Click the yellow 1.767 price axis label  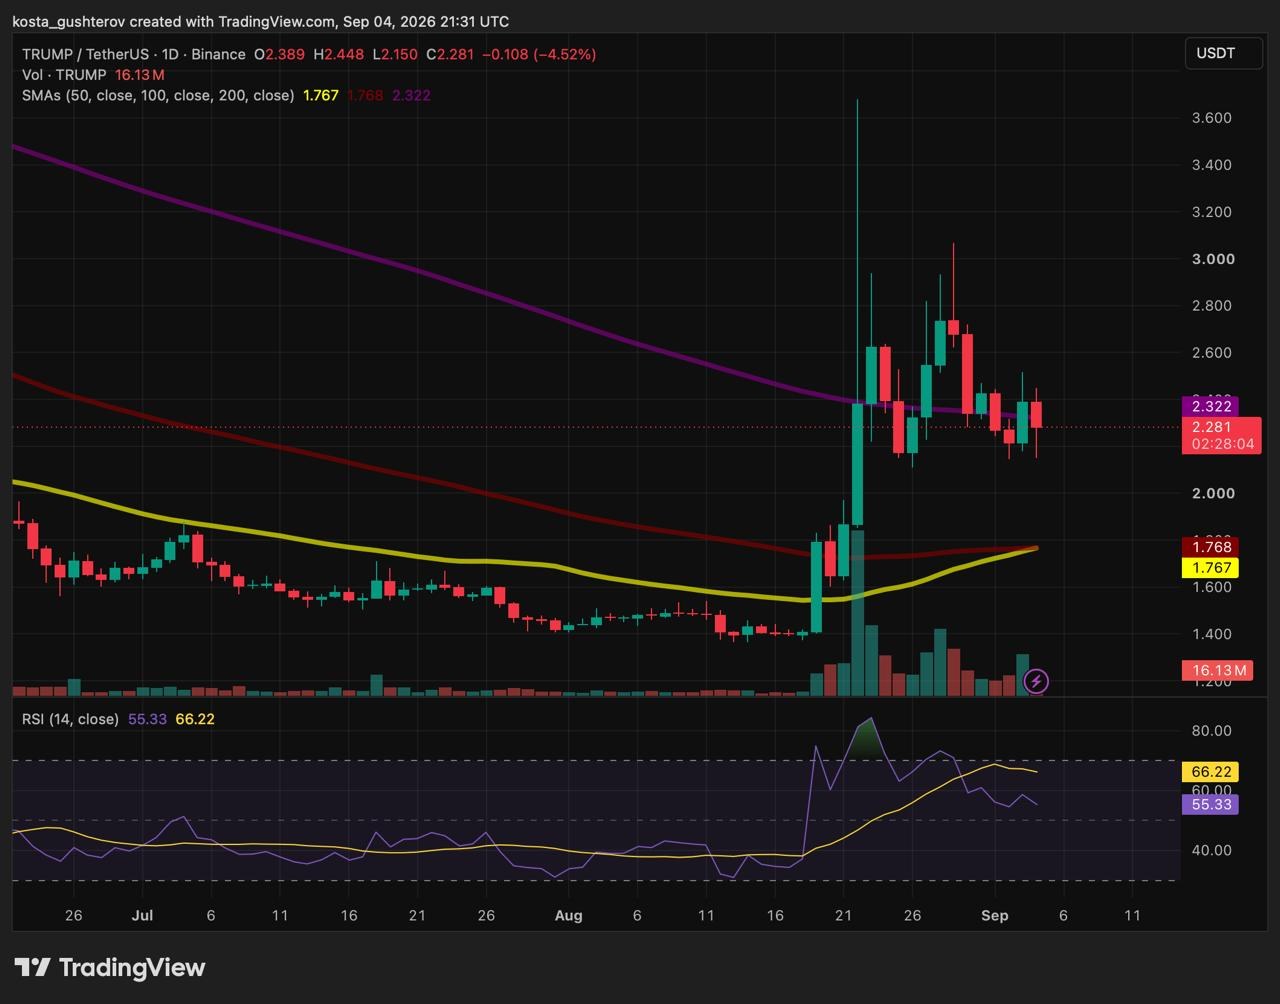(x=1210, y=568)
